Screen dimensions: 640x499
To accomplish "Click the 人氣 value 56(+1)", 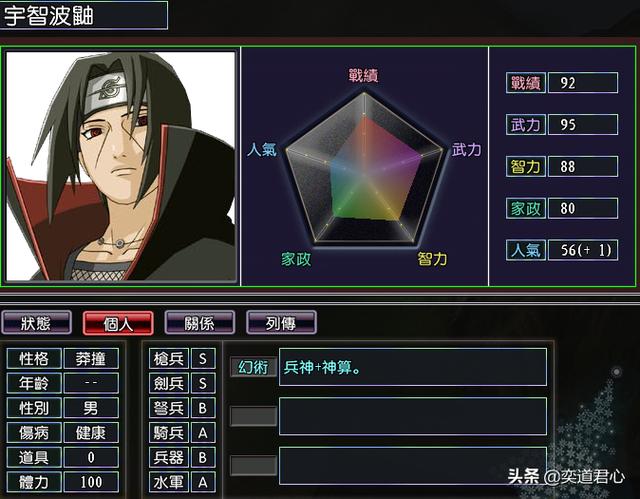I will [582, 250].
